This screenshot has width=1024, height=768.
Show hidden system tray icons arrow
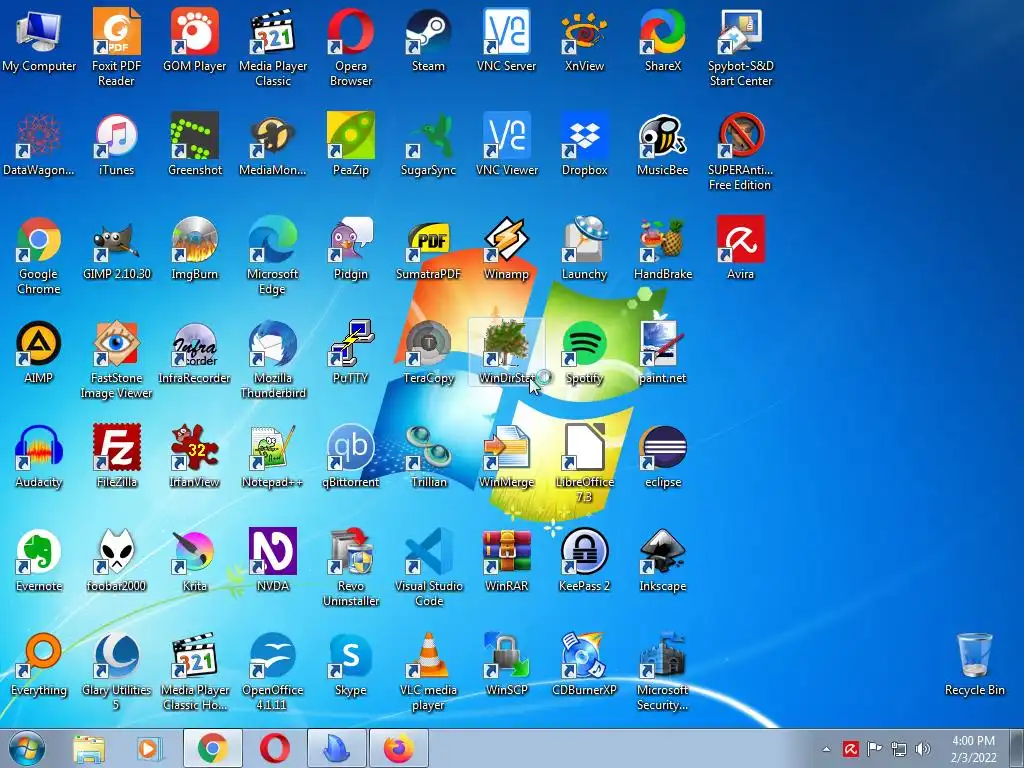[826, 749]
